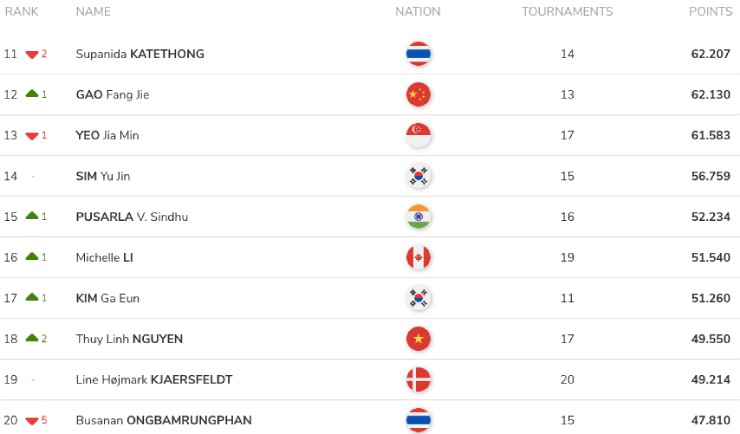The image size is (740, 434).
Task: Open PUSARLA V. Sindhu player link
Action: (x=132, y=217)
